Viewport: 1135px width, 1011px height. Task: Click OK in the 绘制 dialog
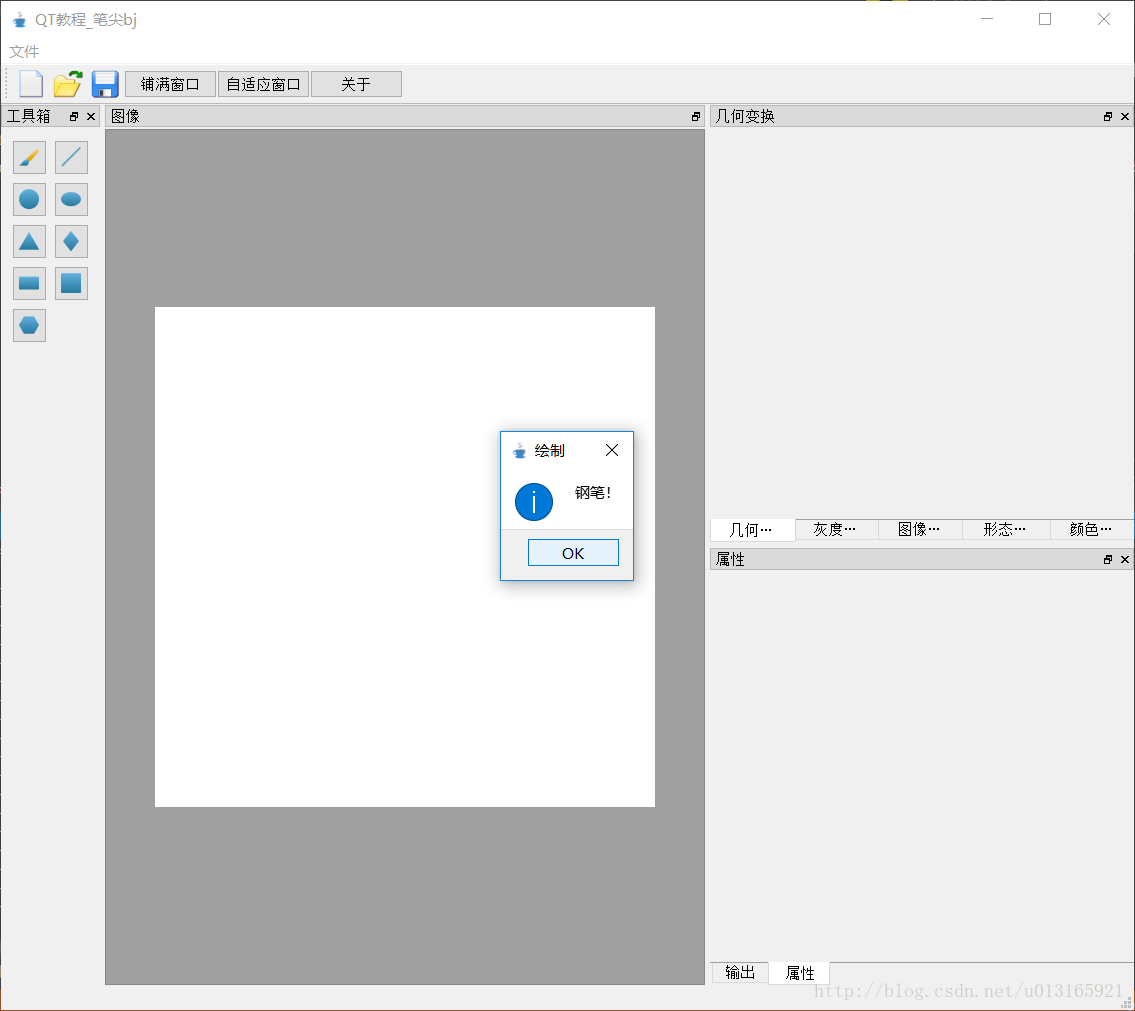573,553
